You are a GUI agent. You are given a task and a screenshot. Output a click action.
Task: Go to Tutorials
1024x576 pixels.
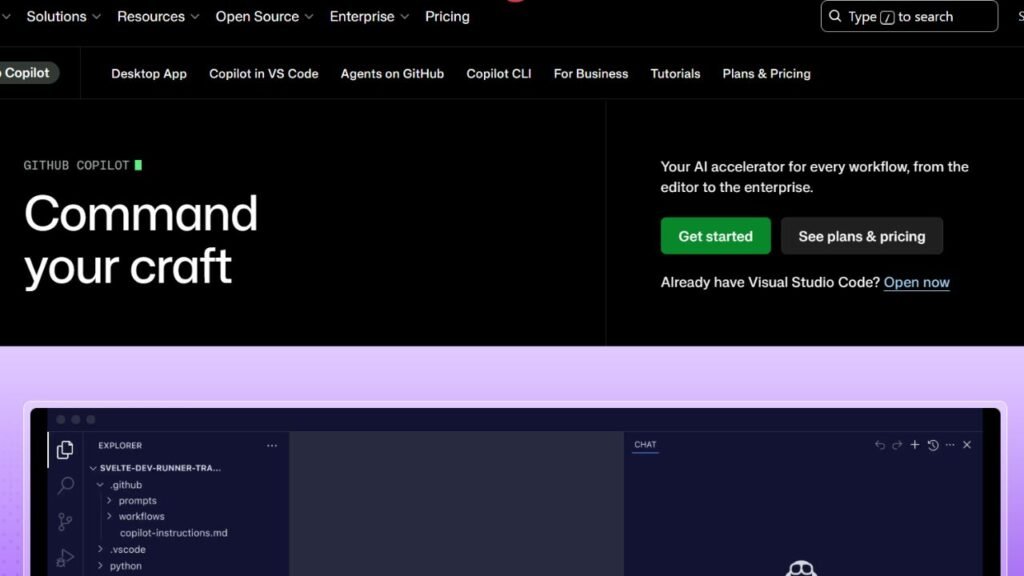(675, 74)
